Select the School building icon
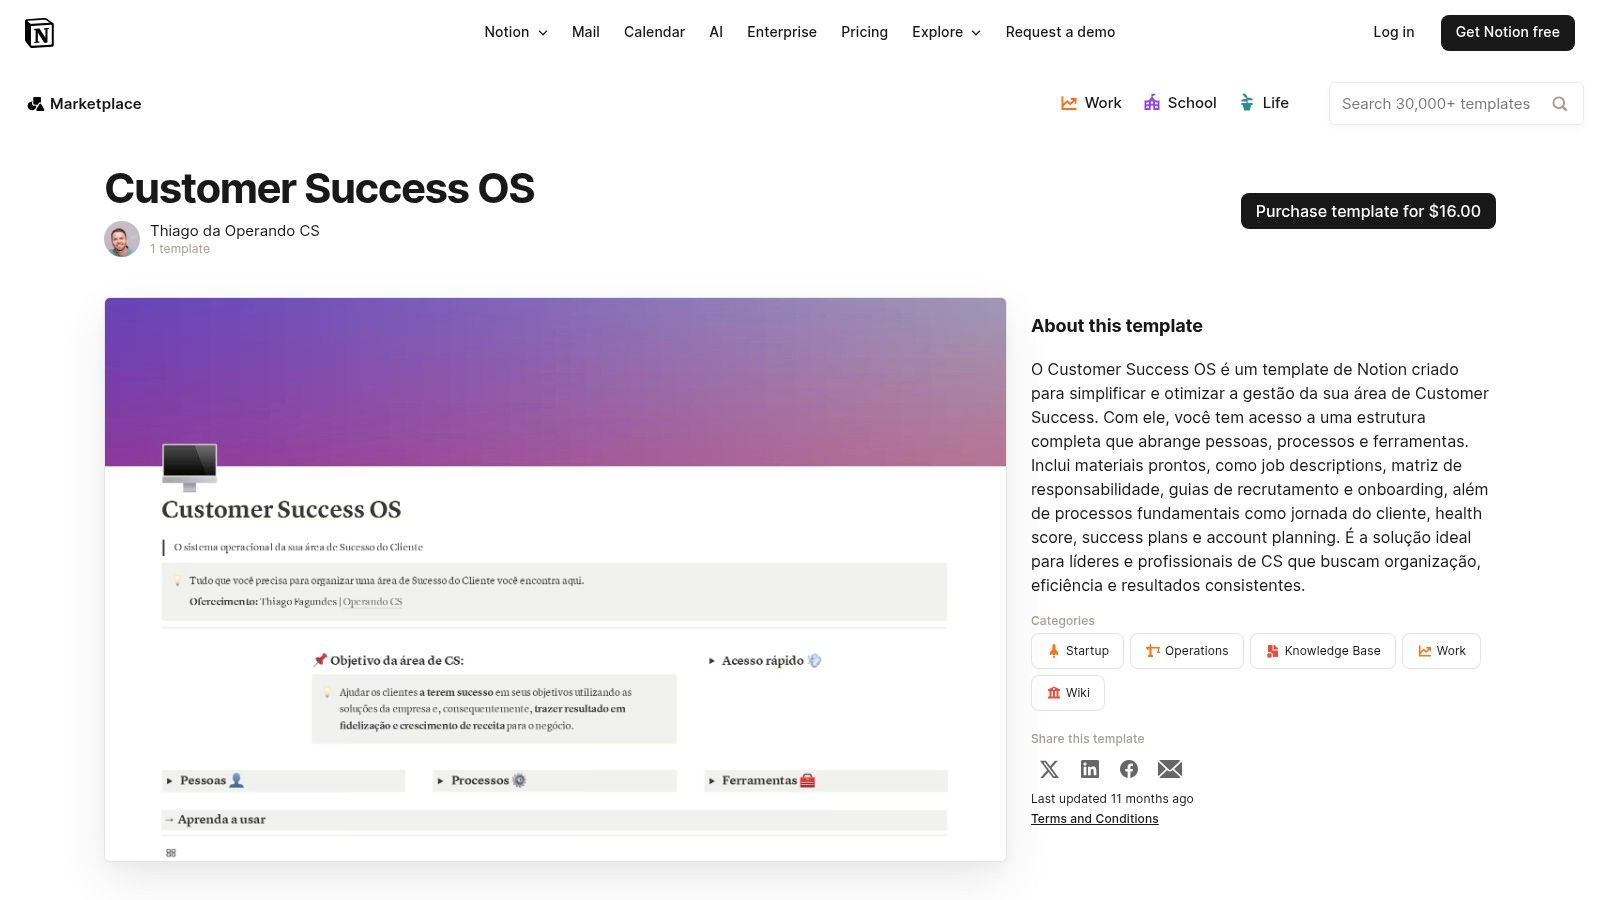 click(x=1150, y=102)
